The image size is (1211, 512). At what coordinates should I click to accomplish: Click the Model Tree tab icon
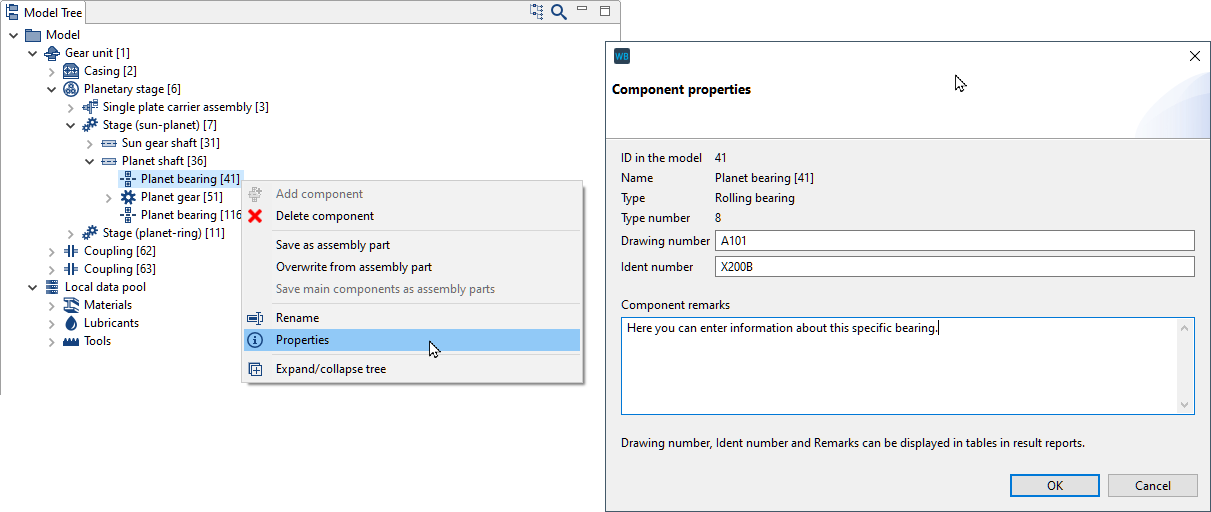tap(13, 12)
